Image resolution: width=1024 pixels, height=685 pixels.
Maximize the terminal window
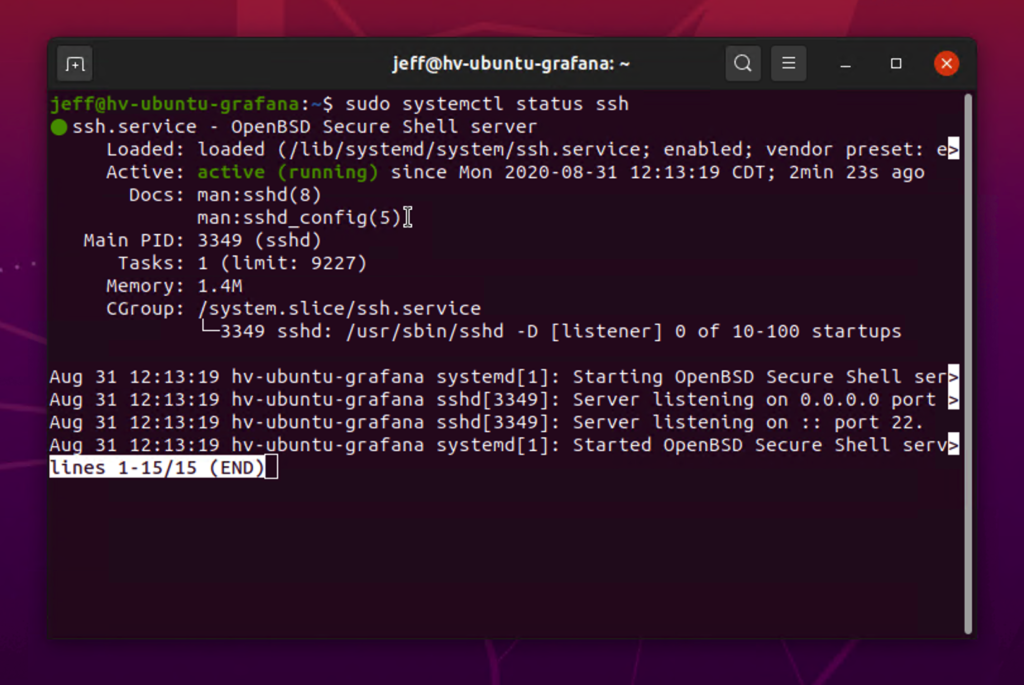point(896,63)
